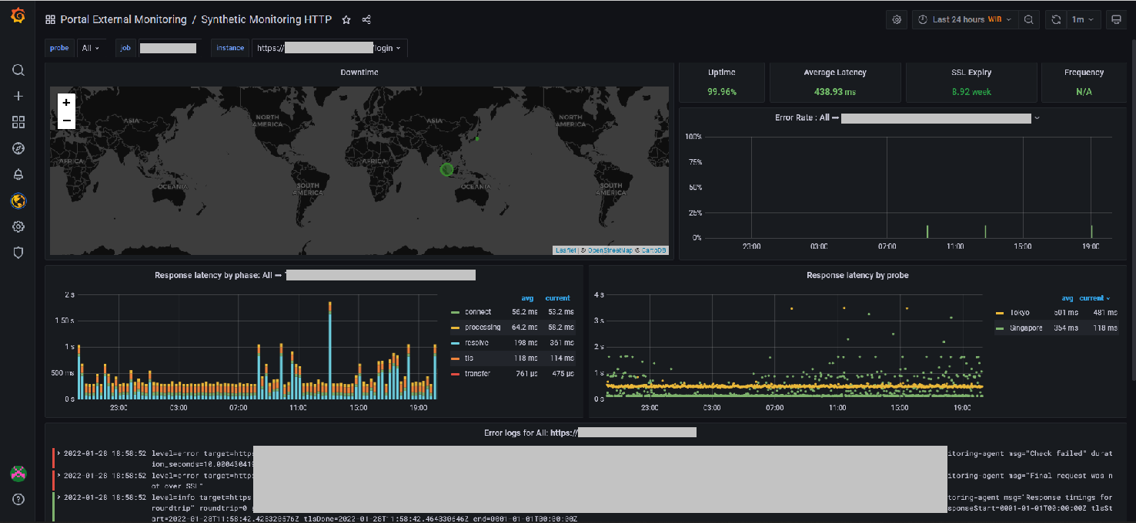Open the 1m refresh interval dropdown
The height and width of the screenshot is (523, 1136).
coord(1084,20)
